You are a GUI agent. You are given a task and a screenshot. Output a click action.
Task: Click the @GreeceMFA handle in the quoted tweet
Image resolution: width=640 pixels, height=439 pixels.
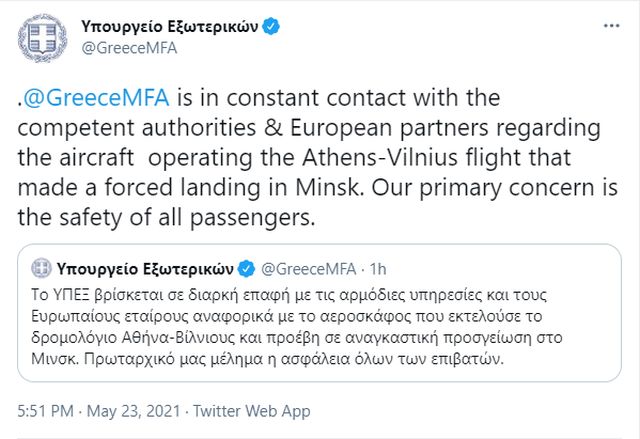click(311, 268)
